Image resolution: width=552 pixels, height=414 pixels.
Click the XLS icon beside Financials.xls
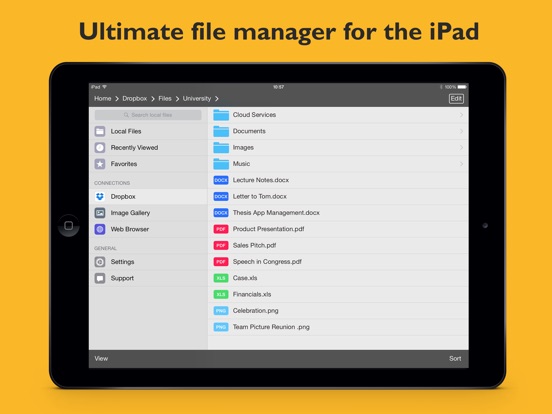tap(221, 294)
